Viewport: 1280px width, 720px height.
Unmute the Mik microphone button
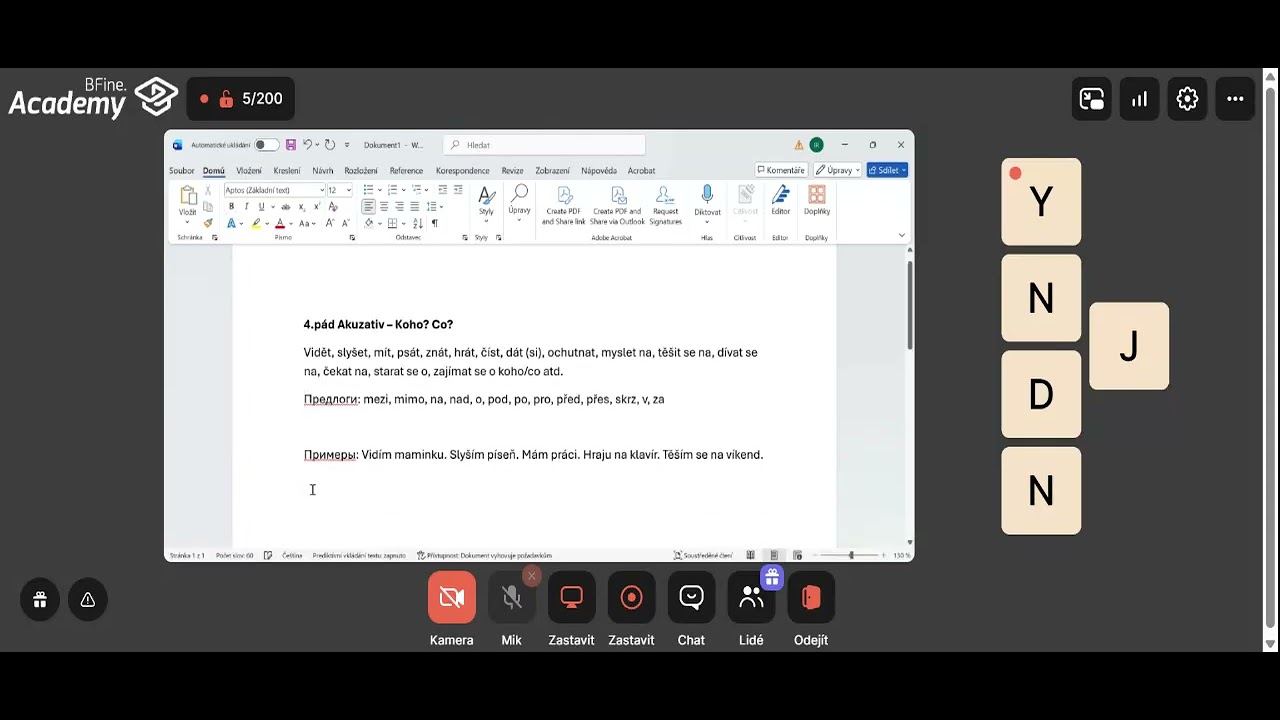(512, 597)
